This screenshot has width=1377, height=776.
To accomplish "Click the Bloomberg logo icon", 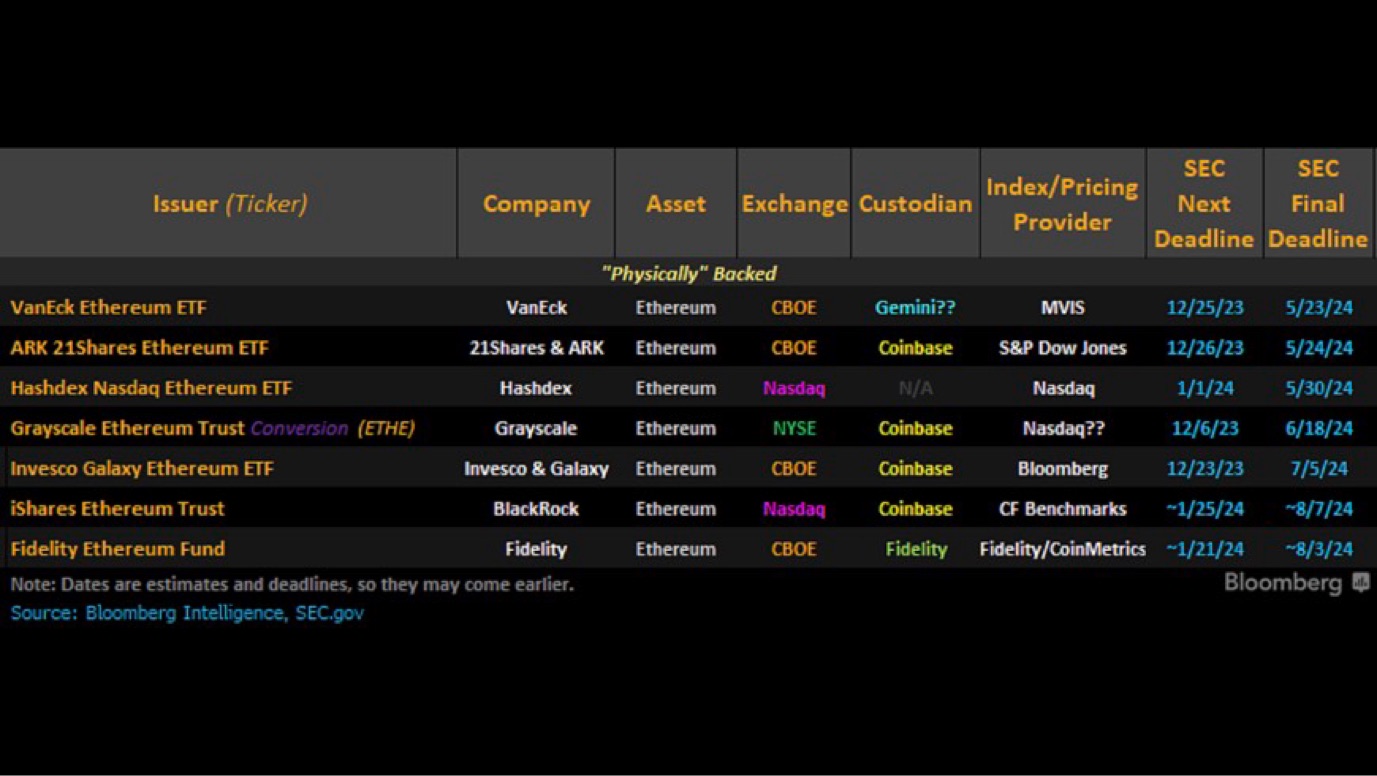I will (1360, 583).
